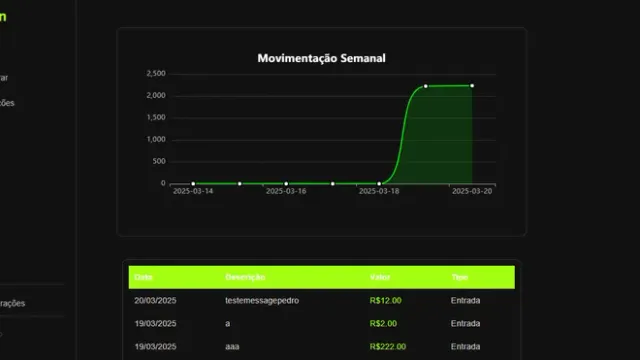Select the 'aaa' description cell
Viewport: 640px width, 360px height.
pos(232,347)
